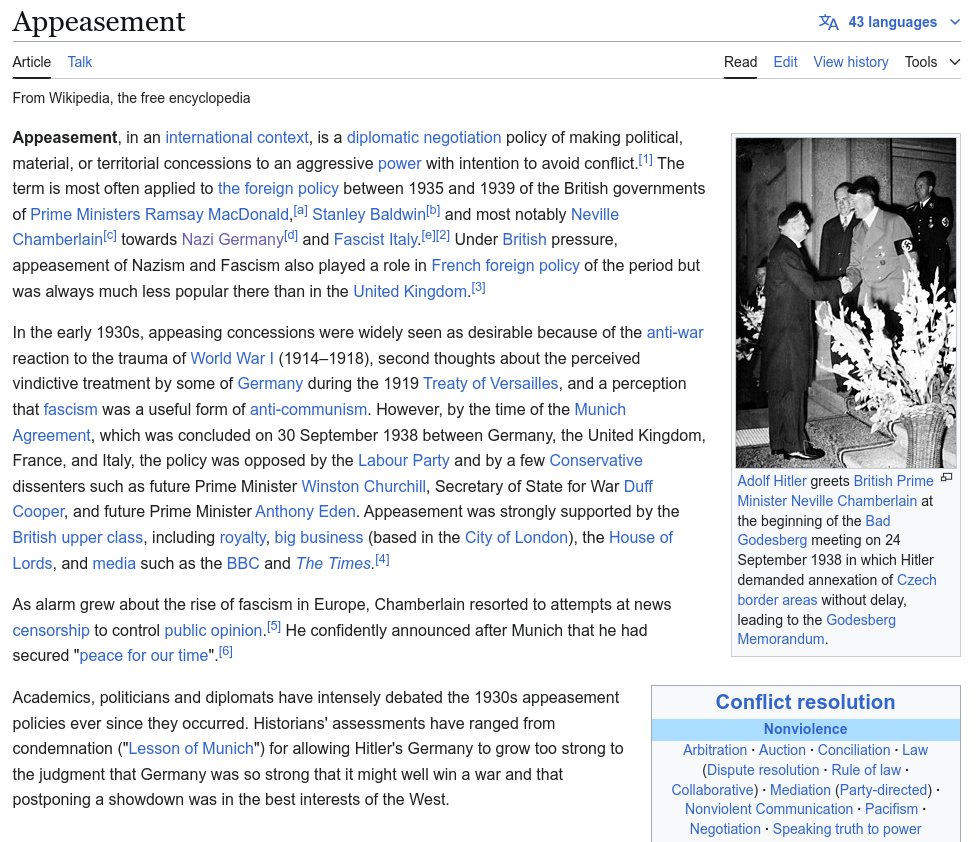Open the View history tab
The height and width of the screenshot is (842, 977).
pyautogui.click(x=850, y=62)
